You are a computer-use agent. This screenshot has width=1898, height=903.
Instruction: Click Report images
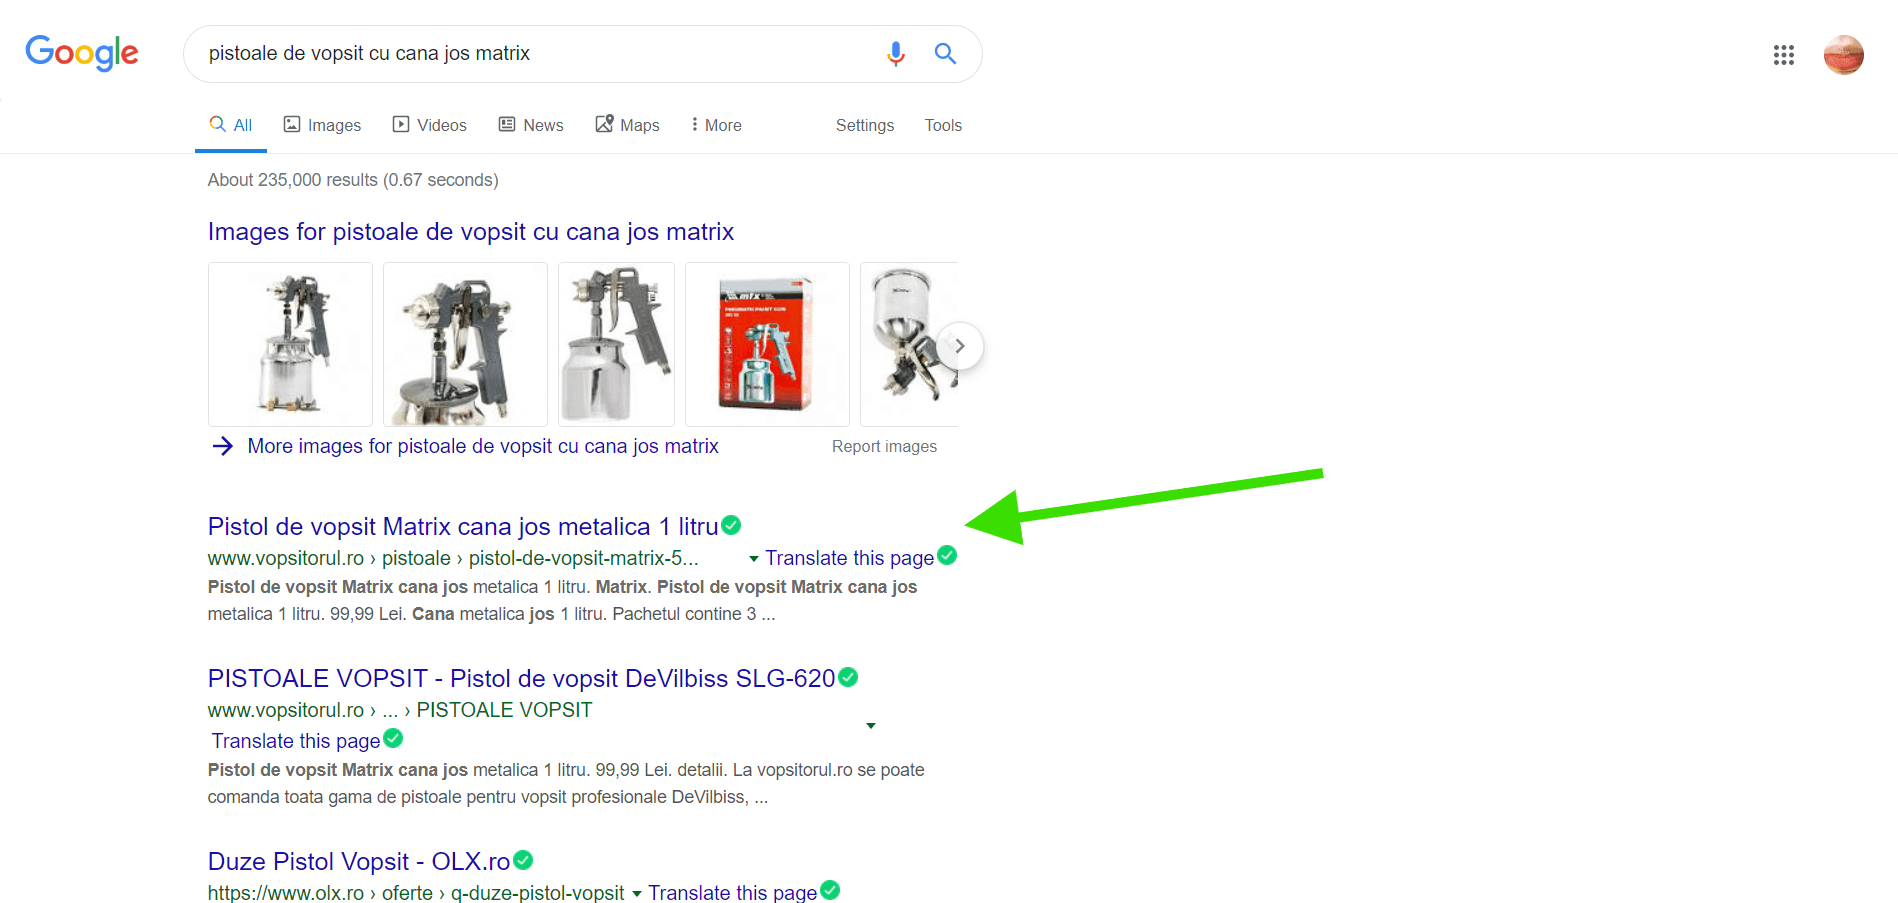[x=884, y=447]
